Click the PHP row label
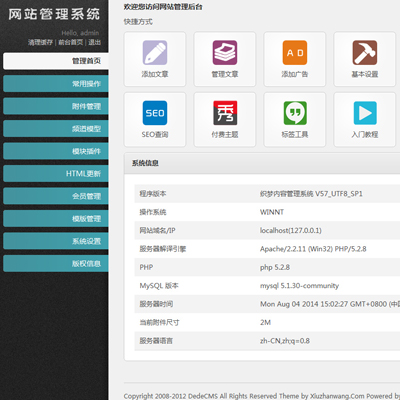Image resolution: width=400 pixels, height=400 pixels. pyautogui.click(x=146, y=267)
